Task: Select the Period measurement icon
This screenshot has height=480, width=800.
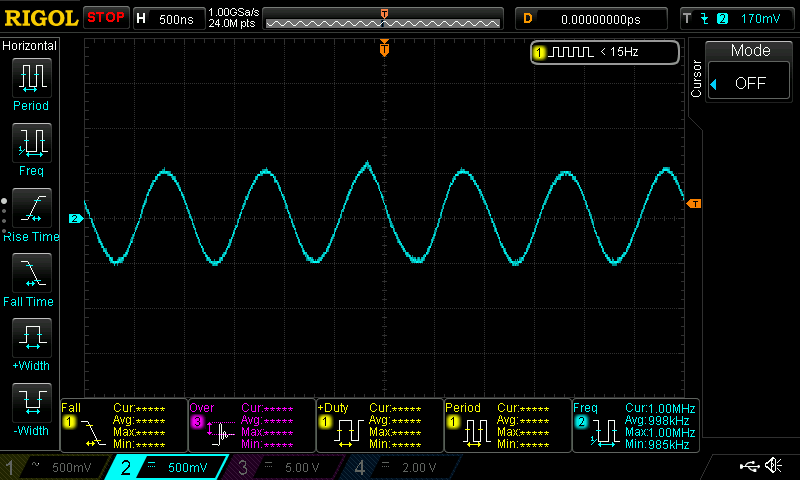Action: click(31, 77)
